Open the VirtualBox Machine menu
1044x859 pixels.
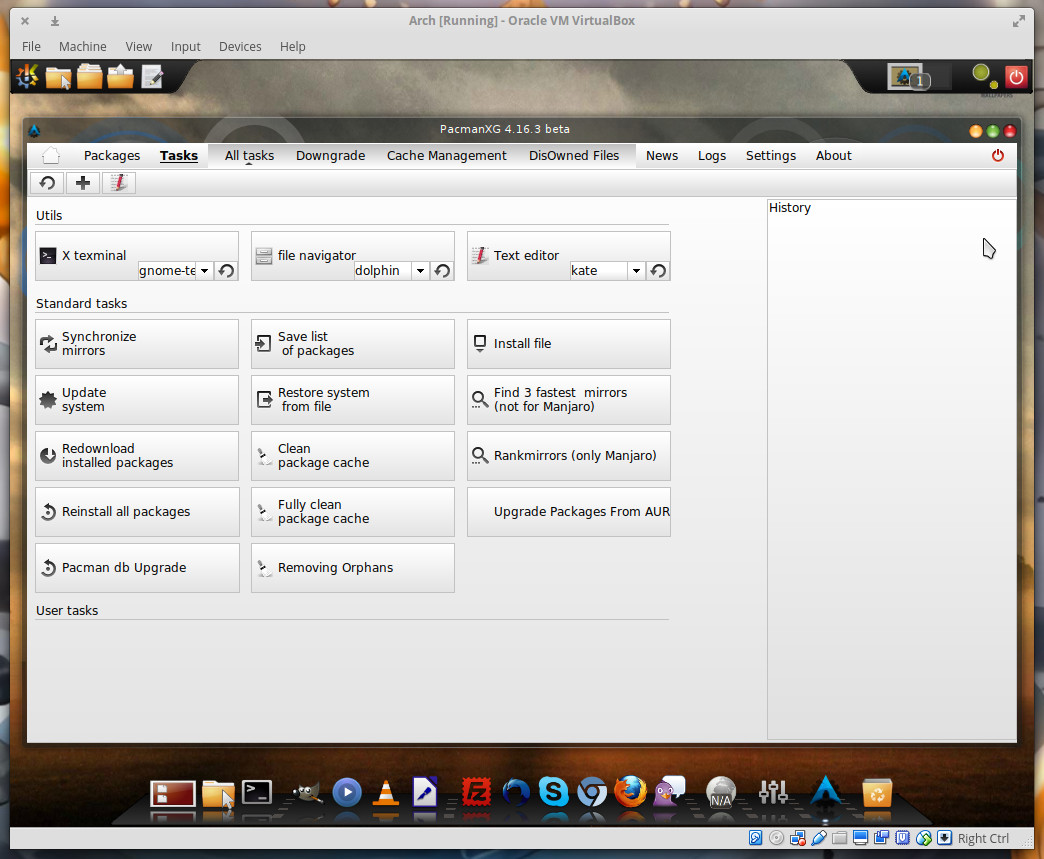83,47
